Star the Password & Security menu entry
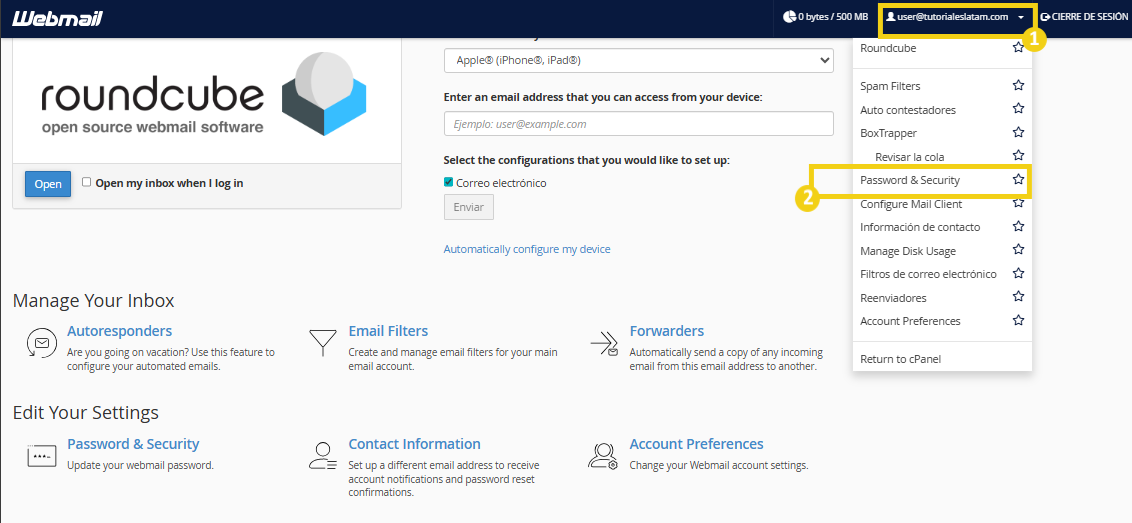The width and height of the screenshot is (1132, 523). pyautogui.click(x=1018, y=179)
